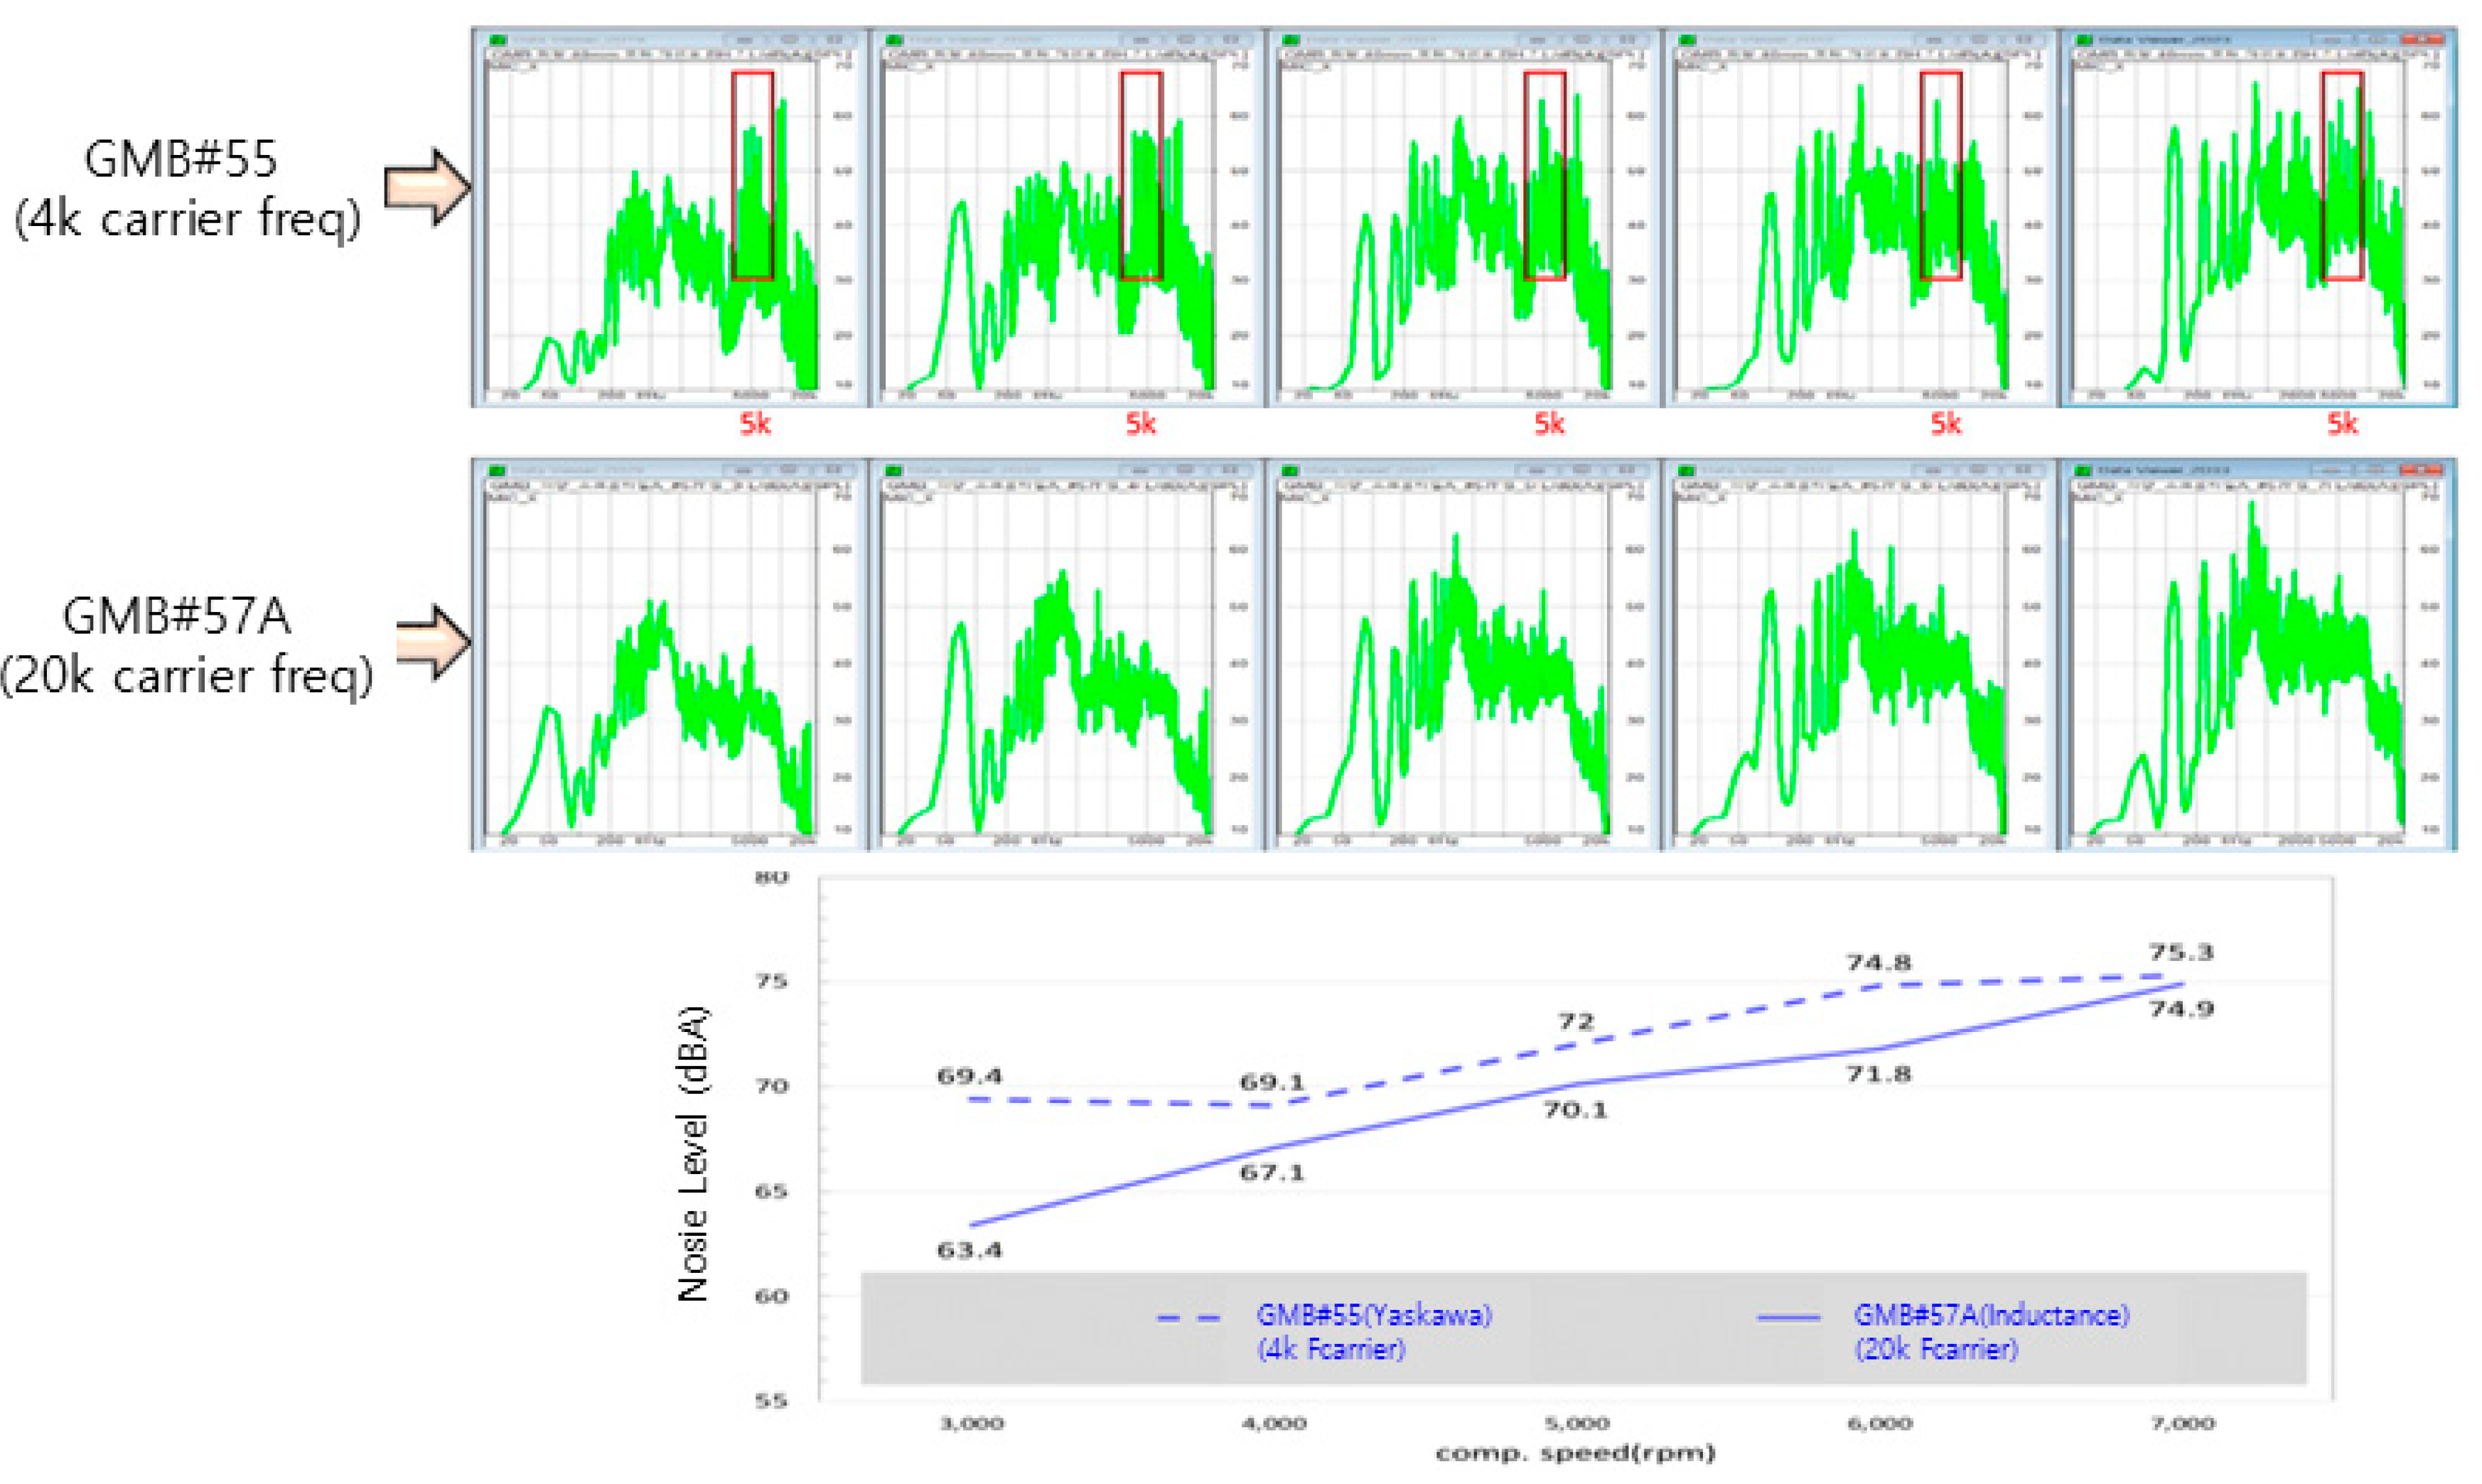The height and width of the screenshot is (1484, 2482).
Task: Select the 63.4 data label on the solid line
Action: [x=969, y=1250]
